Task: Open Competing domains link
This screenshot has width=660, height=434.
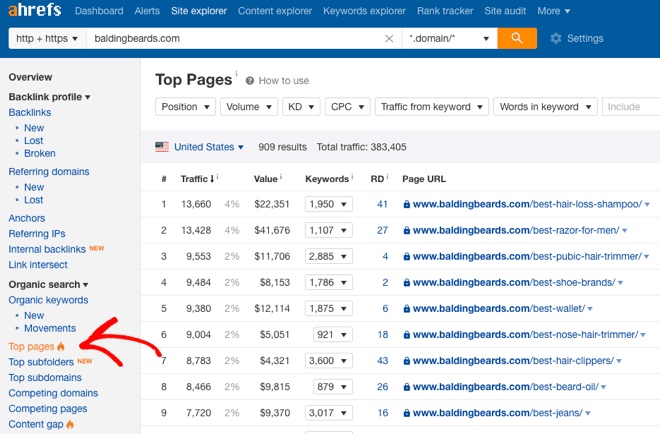Action: click(53, 393)
